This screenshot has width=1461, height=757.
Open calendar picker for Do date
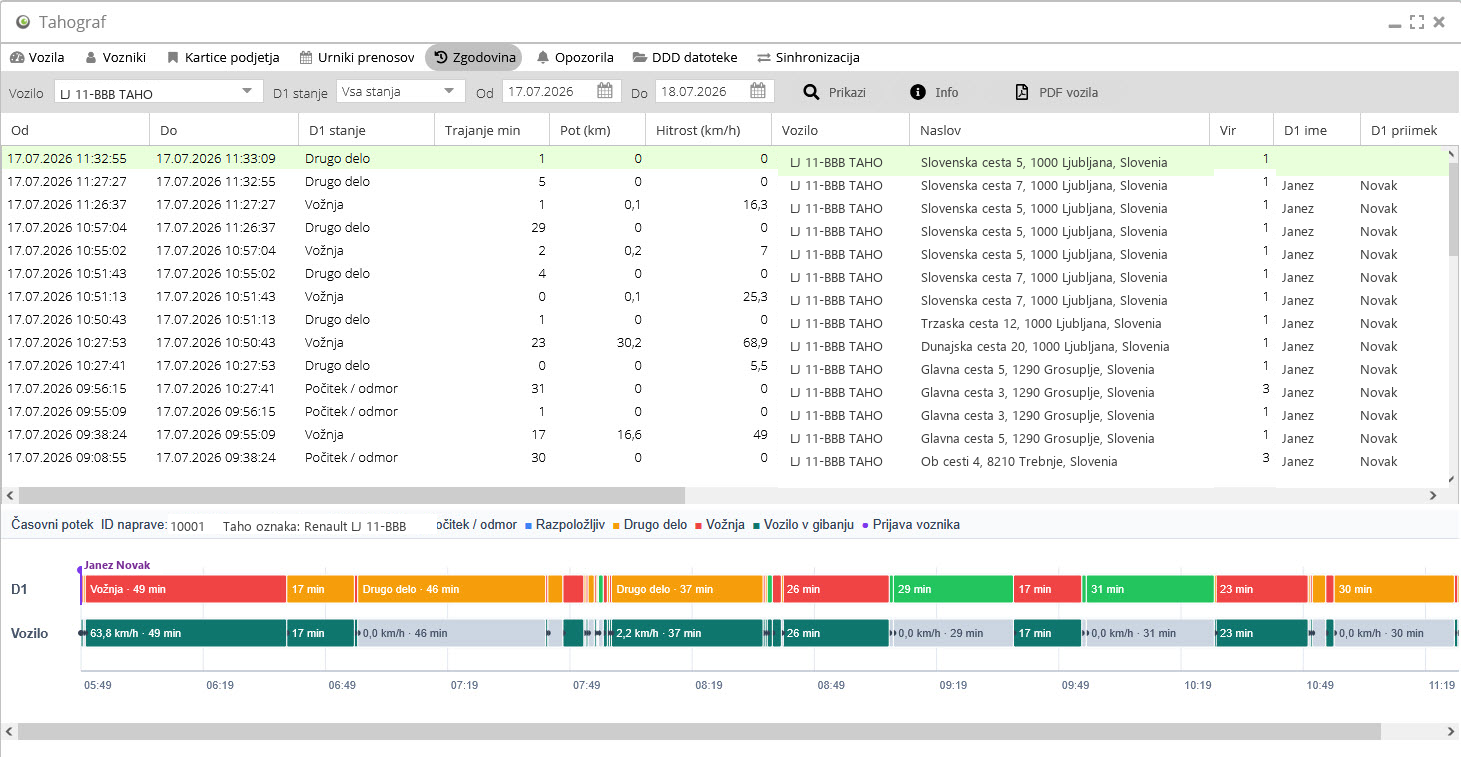[758, 91]
